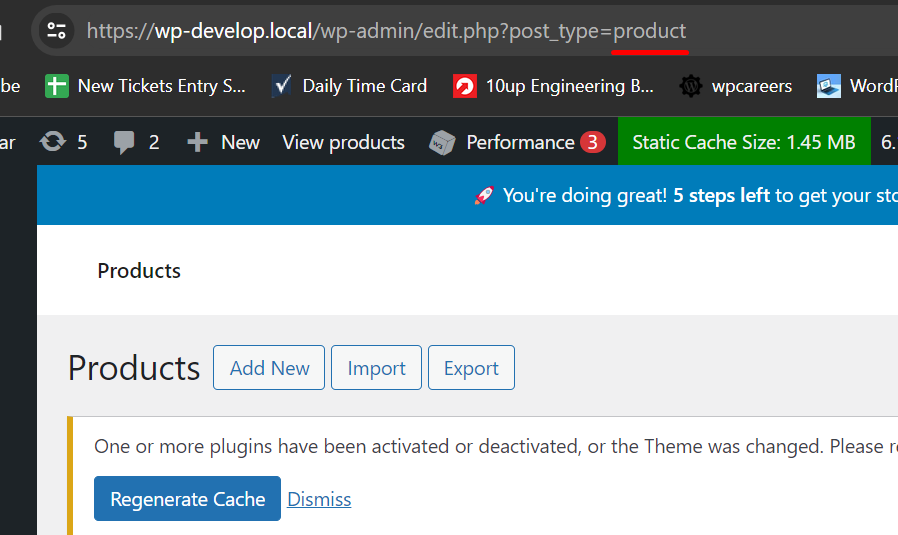Open the wpcareers bookmark

point(735,86)
